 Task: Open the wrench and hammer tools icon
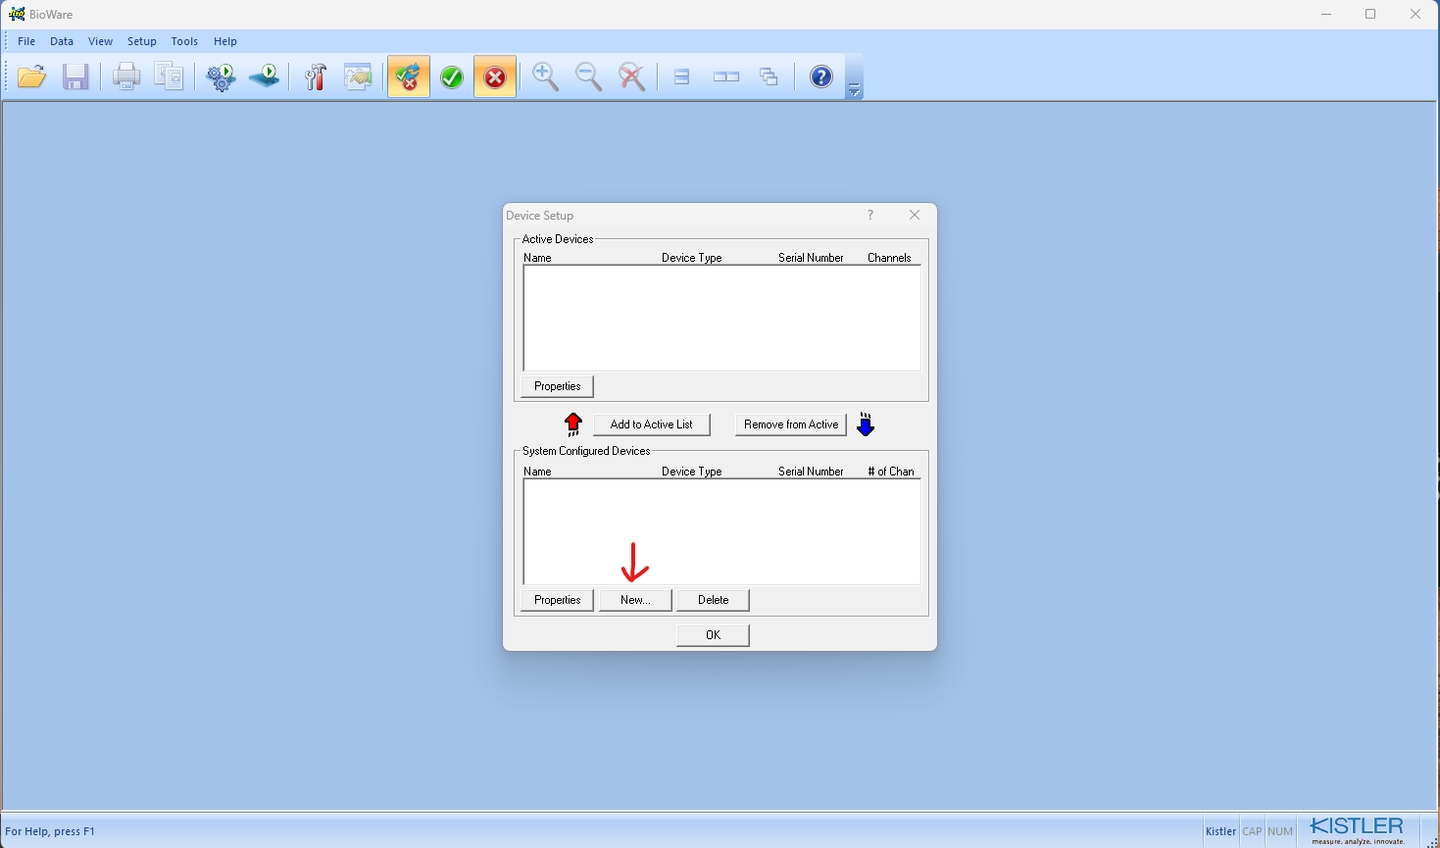[x=315, y=77]
